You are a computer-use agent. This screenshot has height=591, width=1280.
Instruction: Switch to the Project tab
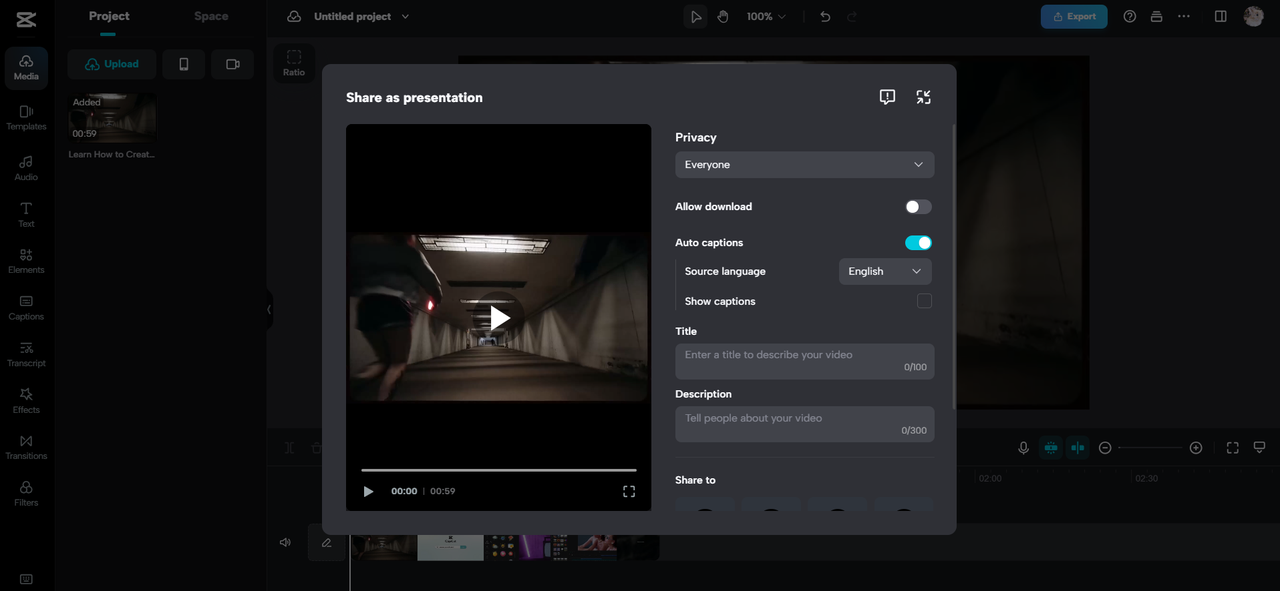(109, 16)
